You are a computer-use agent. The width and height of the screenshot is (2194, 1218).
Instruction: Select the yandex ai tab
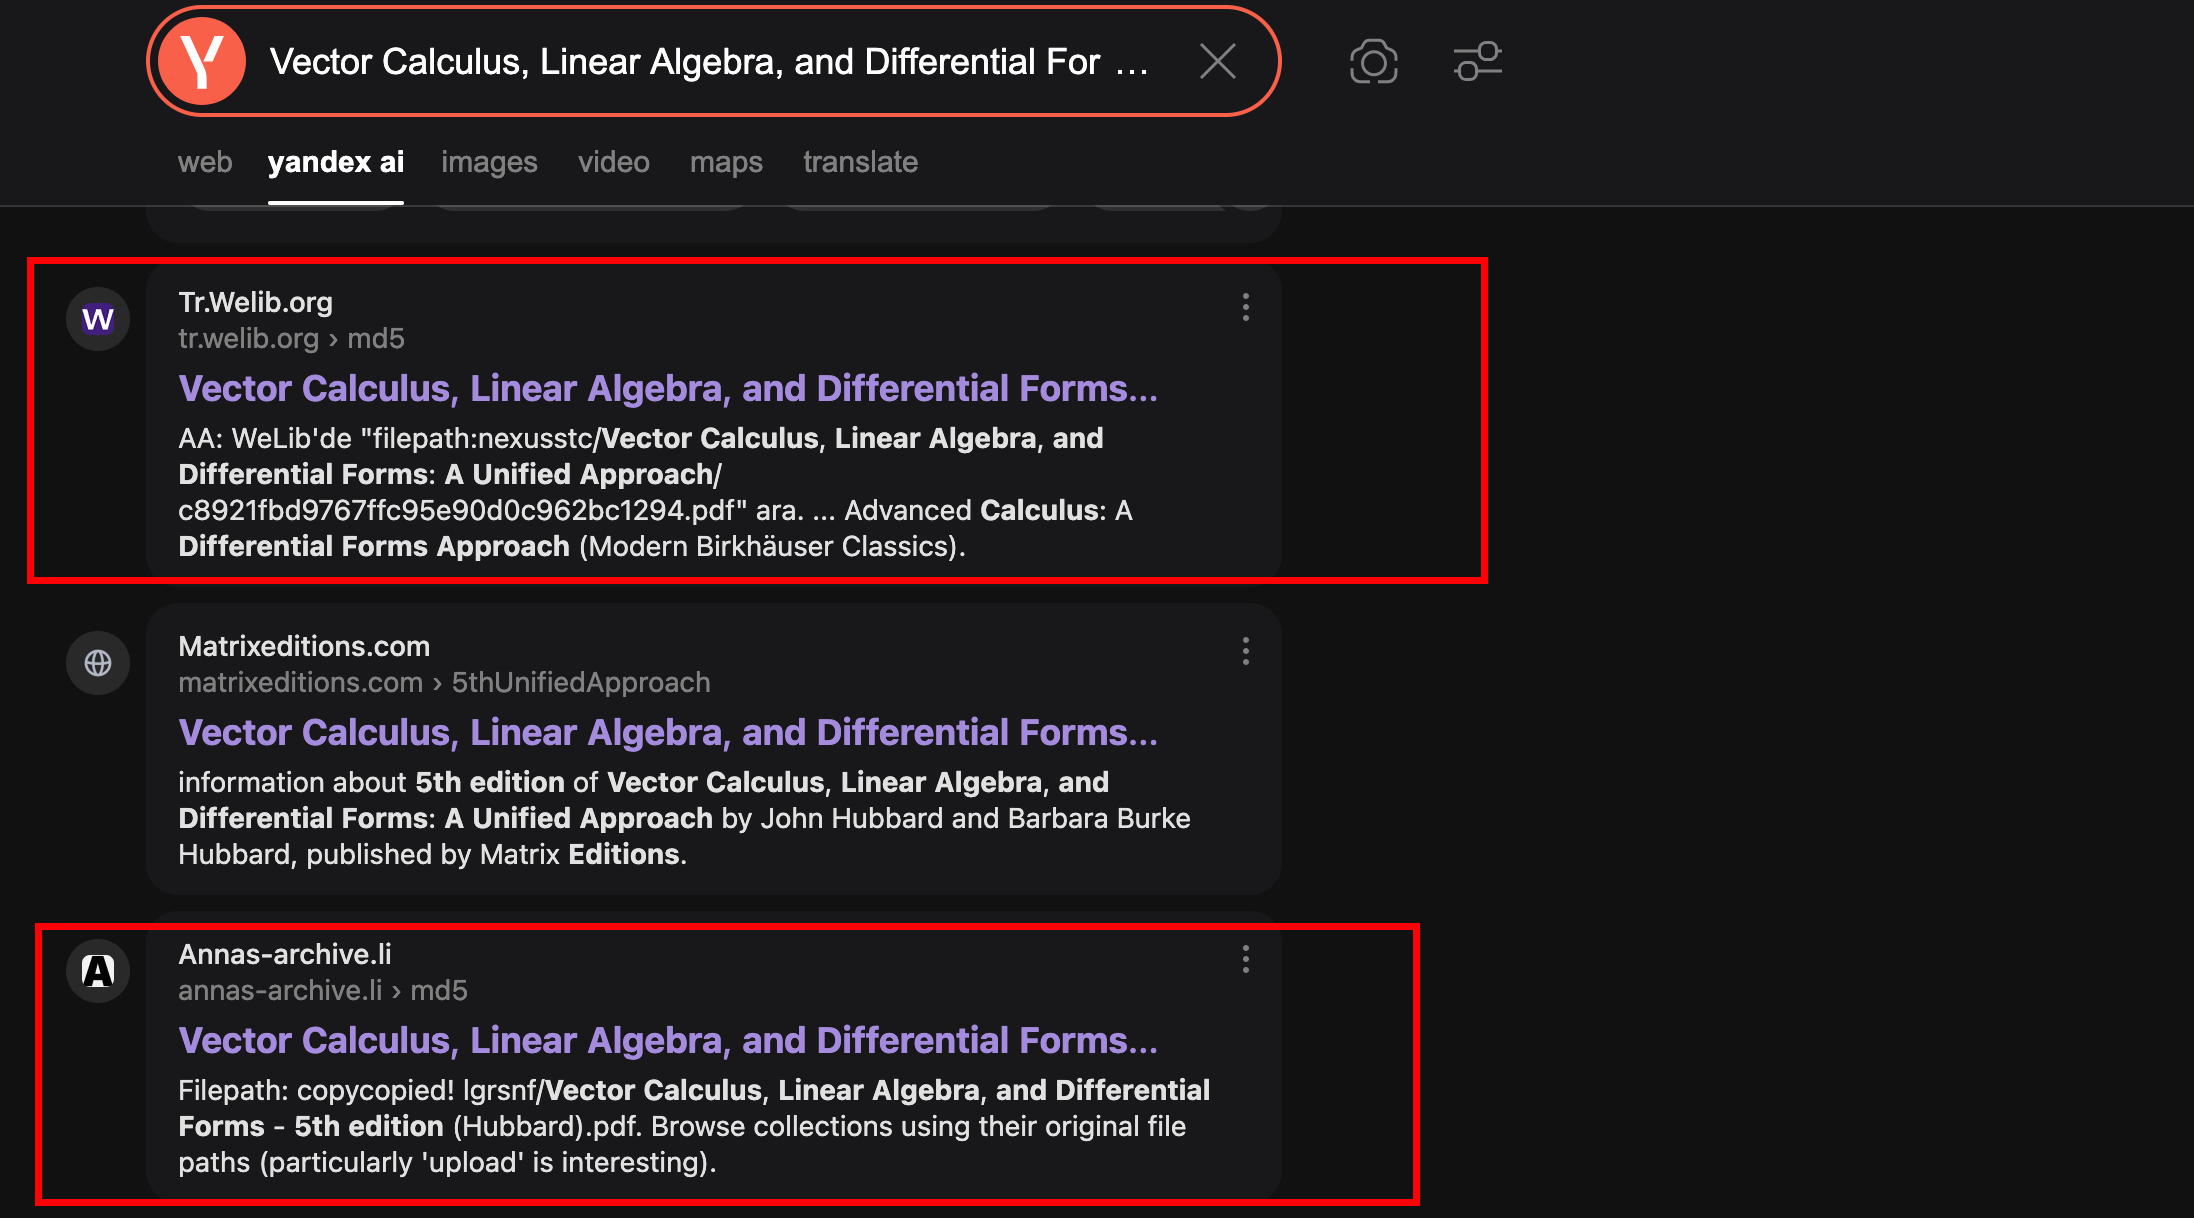(336, 162)
